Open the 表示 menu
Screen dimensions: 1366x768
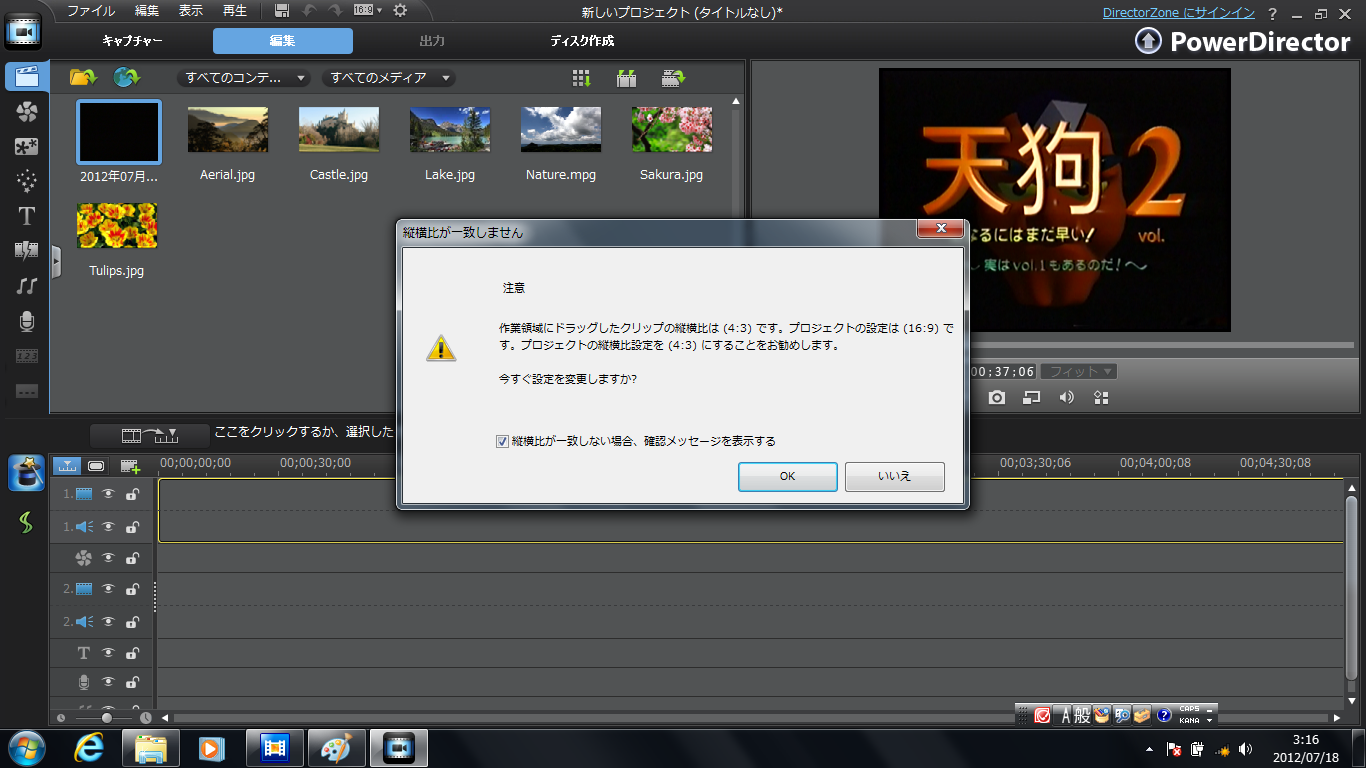click(x=190, y=11)
